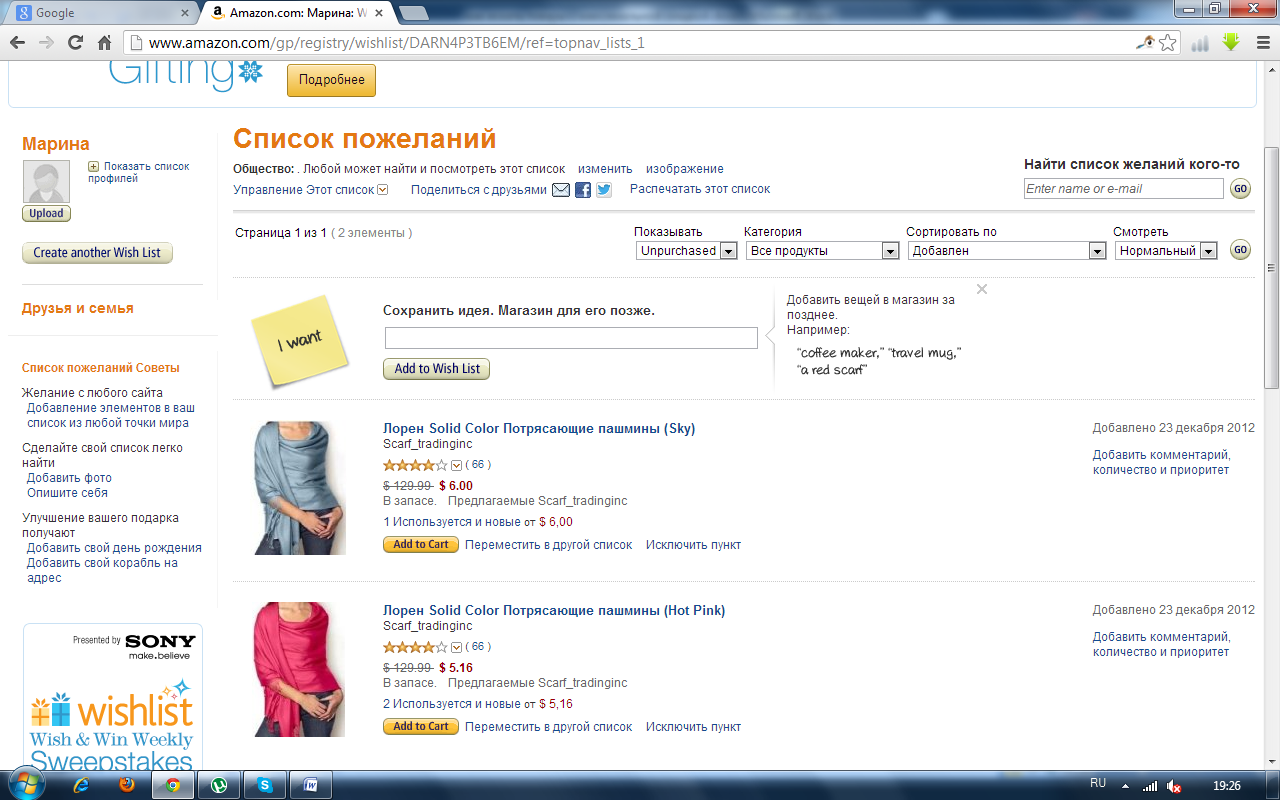Open Hot Pink pashmina product thumbnail
This screenshot has height=800, width=1280.
click(298, 669)
